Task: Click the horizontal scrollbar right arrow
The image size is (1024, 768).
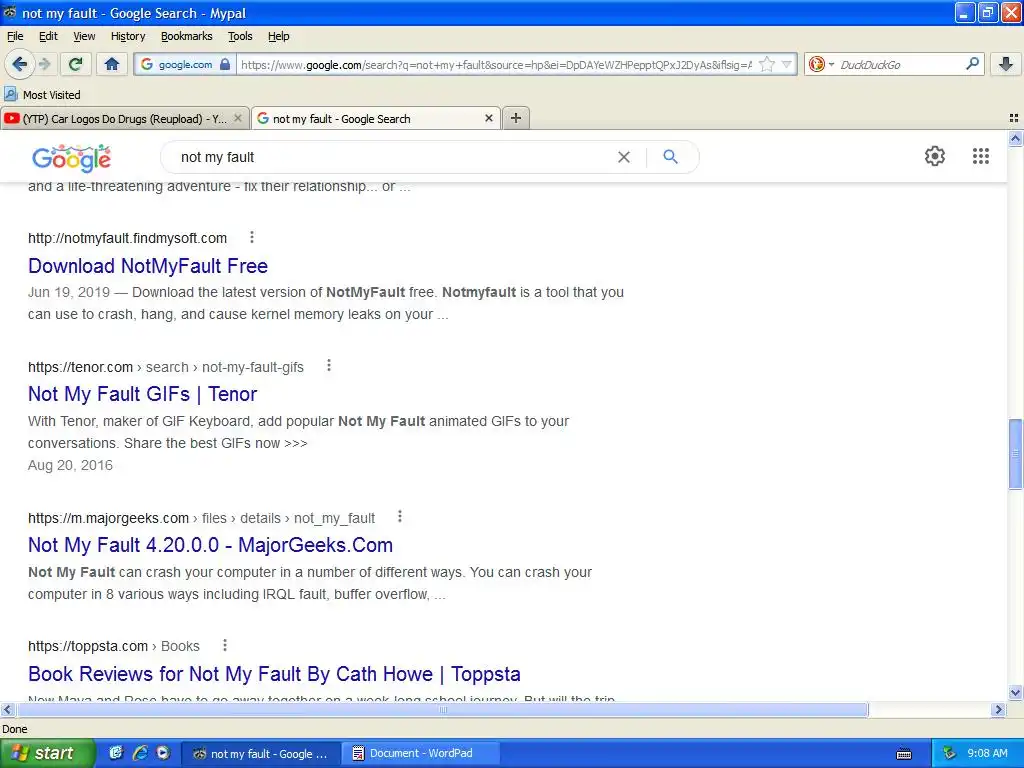Action: coord(998,709)
